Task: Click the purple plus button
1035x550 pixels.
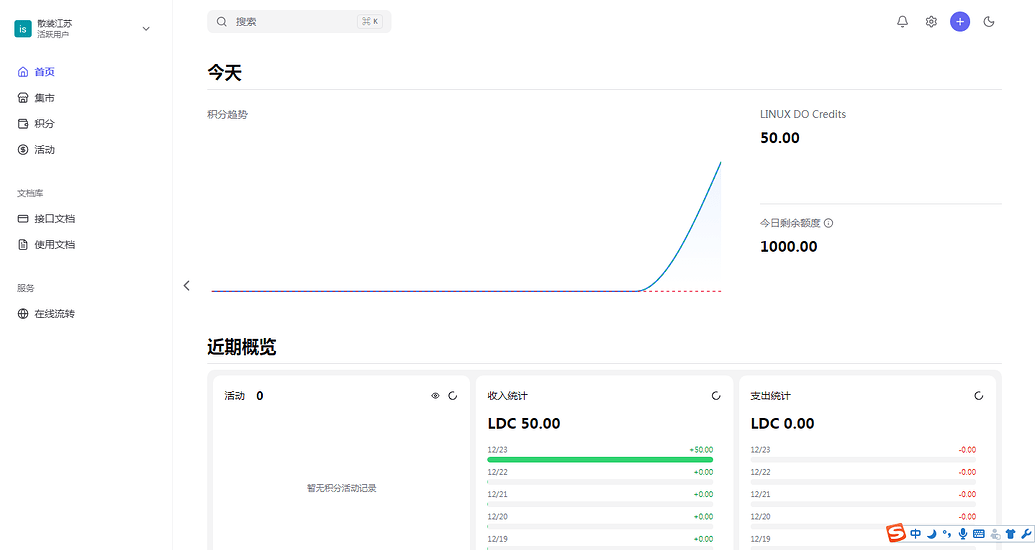Action: 960,22
